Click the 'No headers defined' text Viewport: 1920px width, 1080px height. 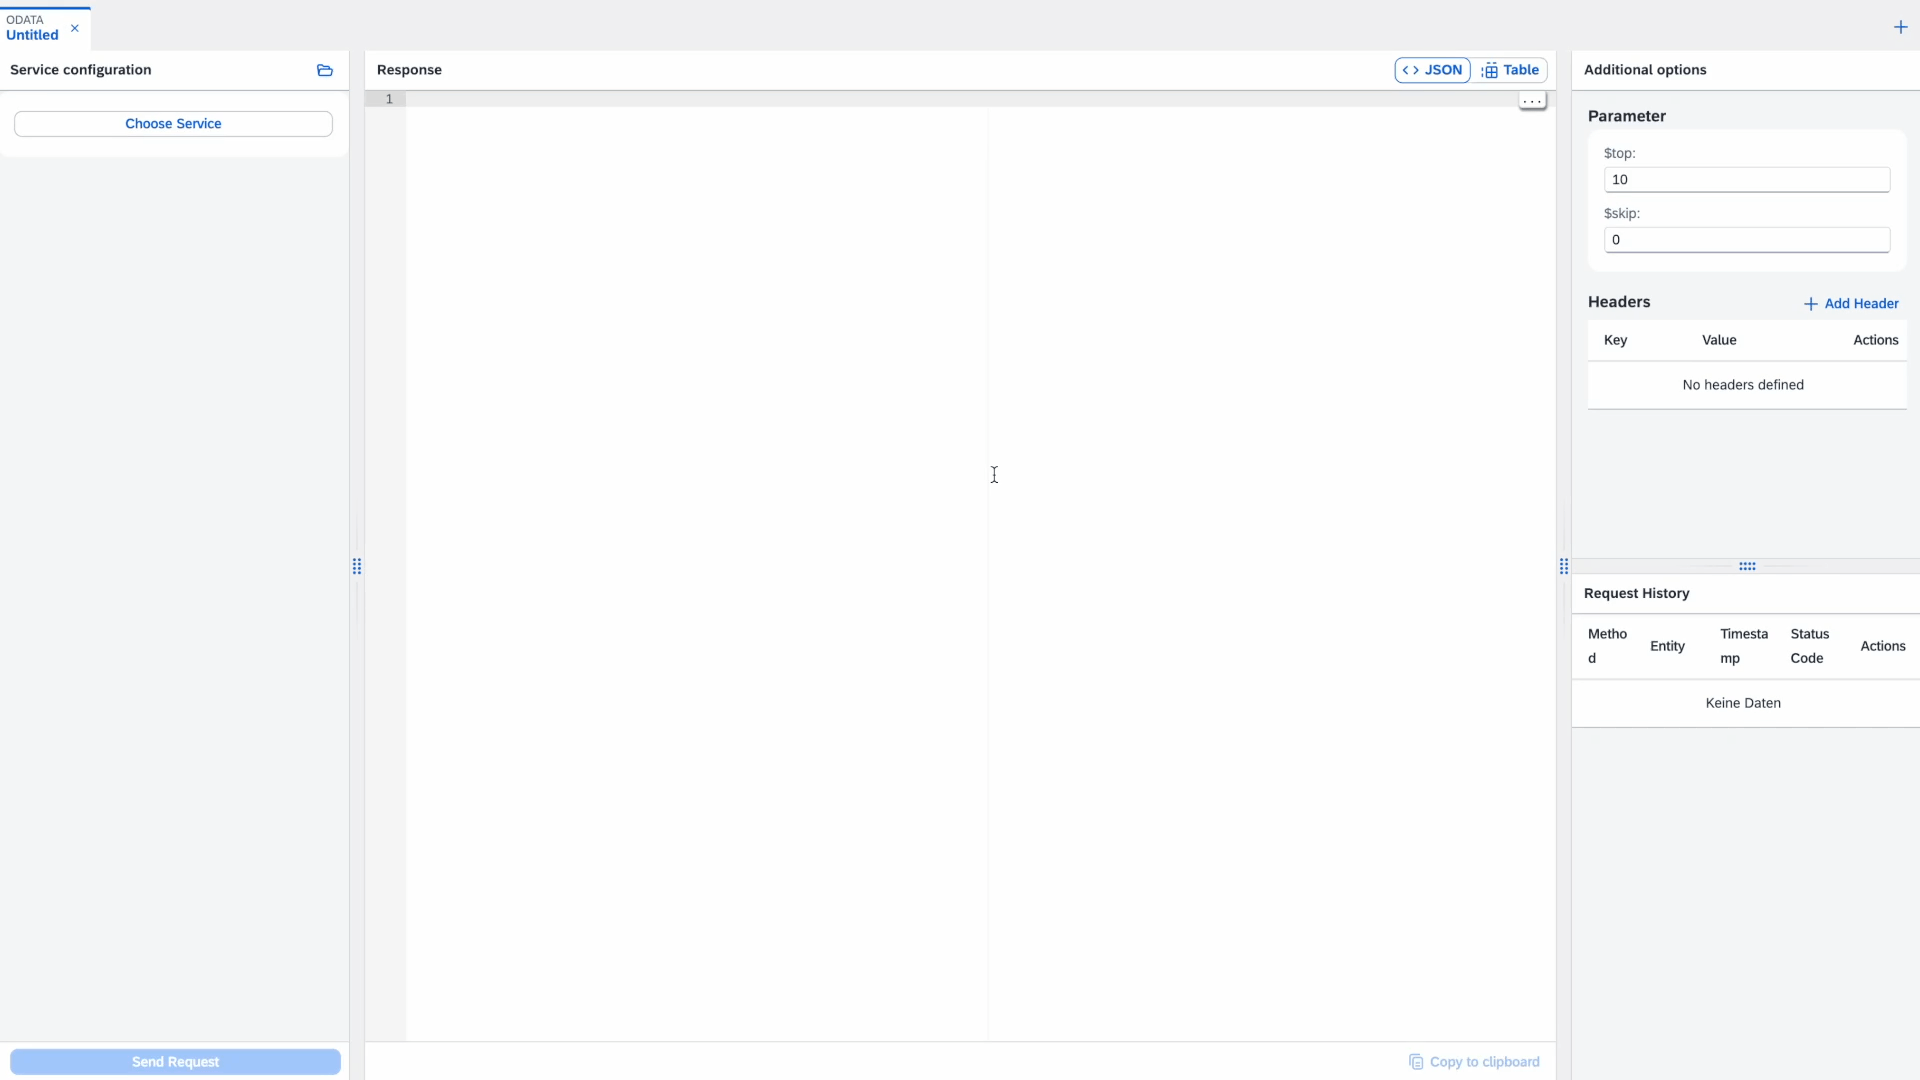tap(1743, 385)
